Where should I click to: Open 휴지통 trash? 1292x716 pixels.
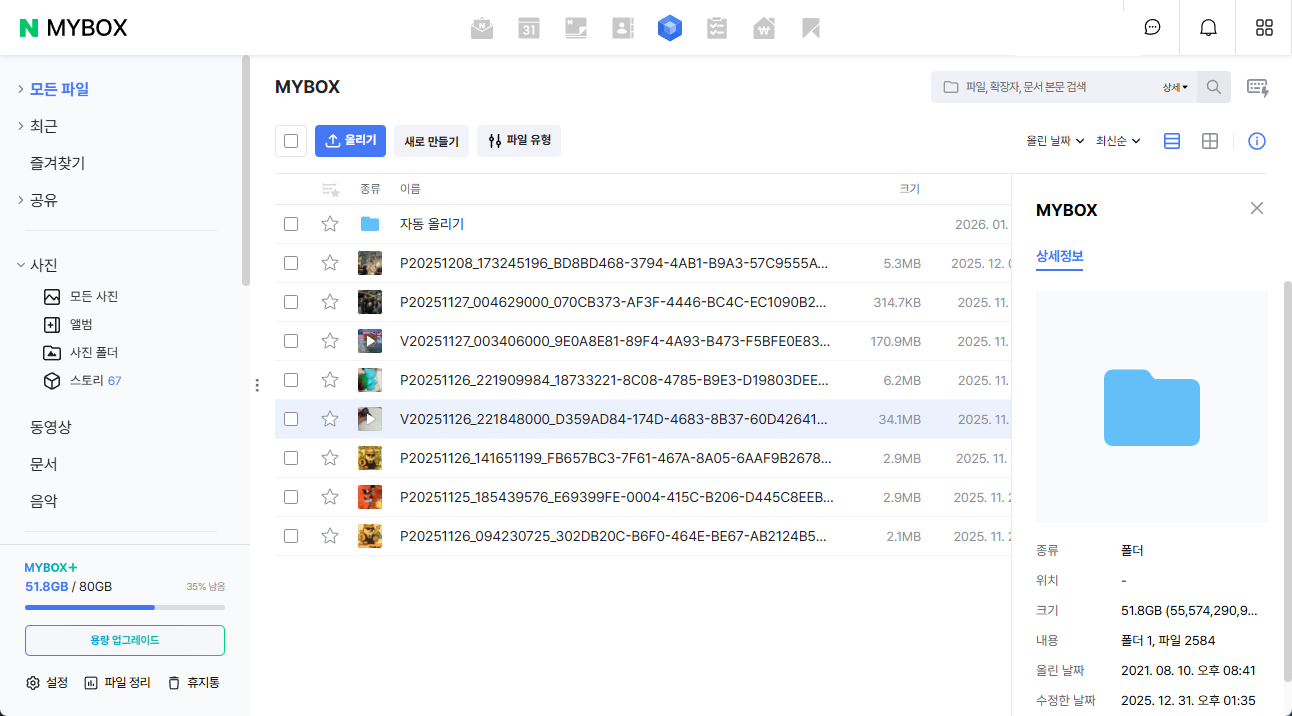[x=193, y=683]
